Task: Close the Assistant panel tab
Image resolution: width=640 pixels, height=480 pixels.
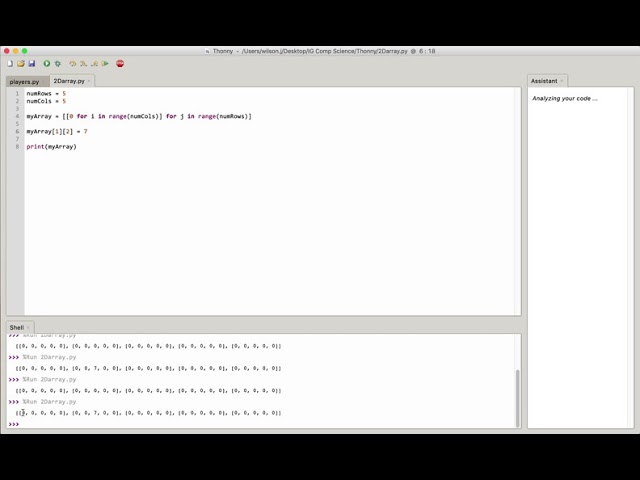Action: (x=562, y=81)
